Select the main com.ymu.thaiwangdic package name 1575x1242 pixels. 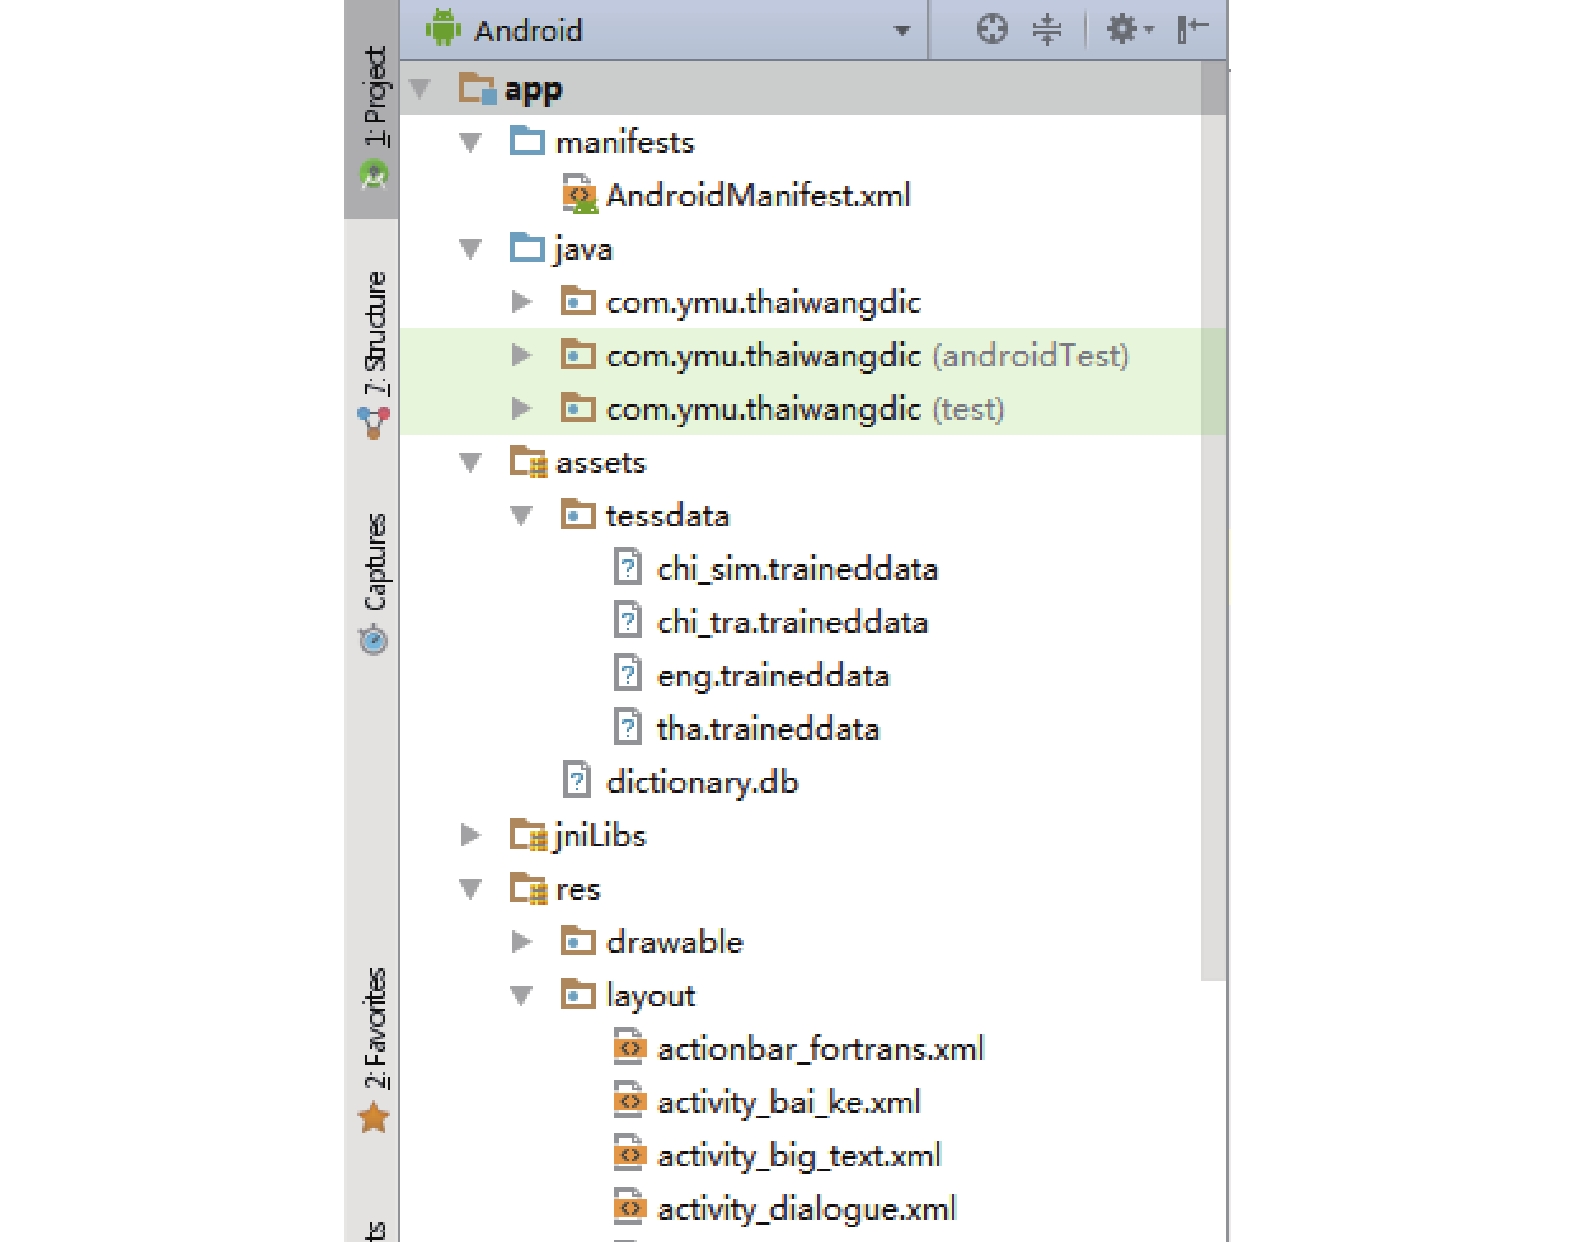click(x=764, y=302)
